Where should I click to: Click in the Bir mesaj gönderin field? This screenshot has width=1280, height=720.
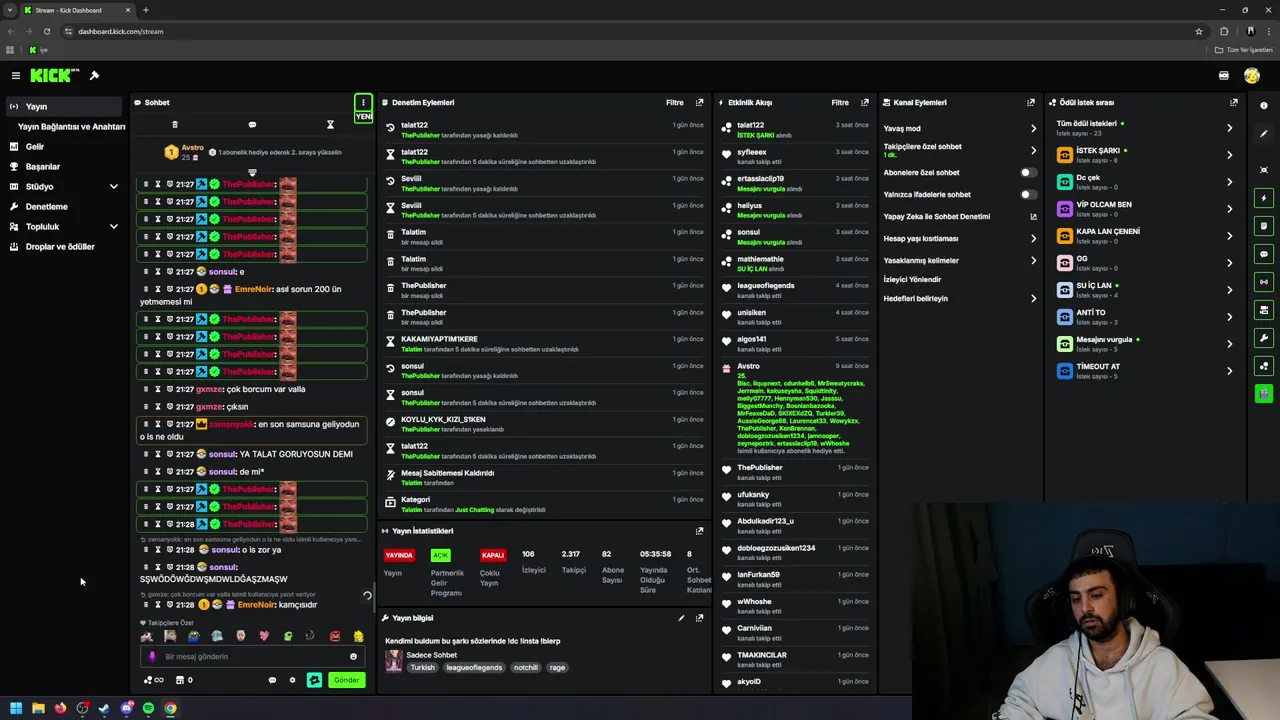click(252, 657)
